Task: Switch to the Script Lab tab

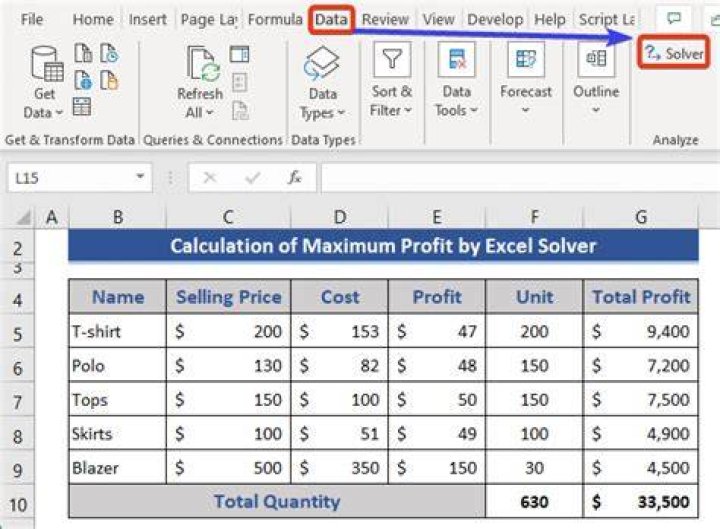Action: [x=607, y=19]
